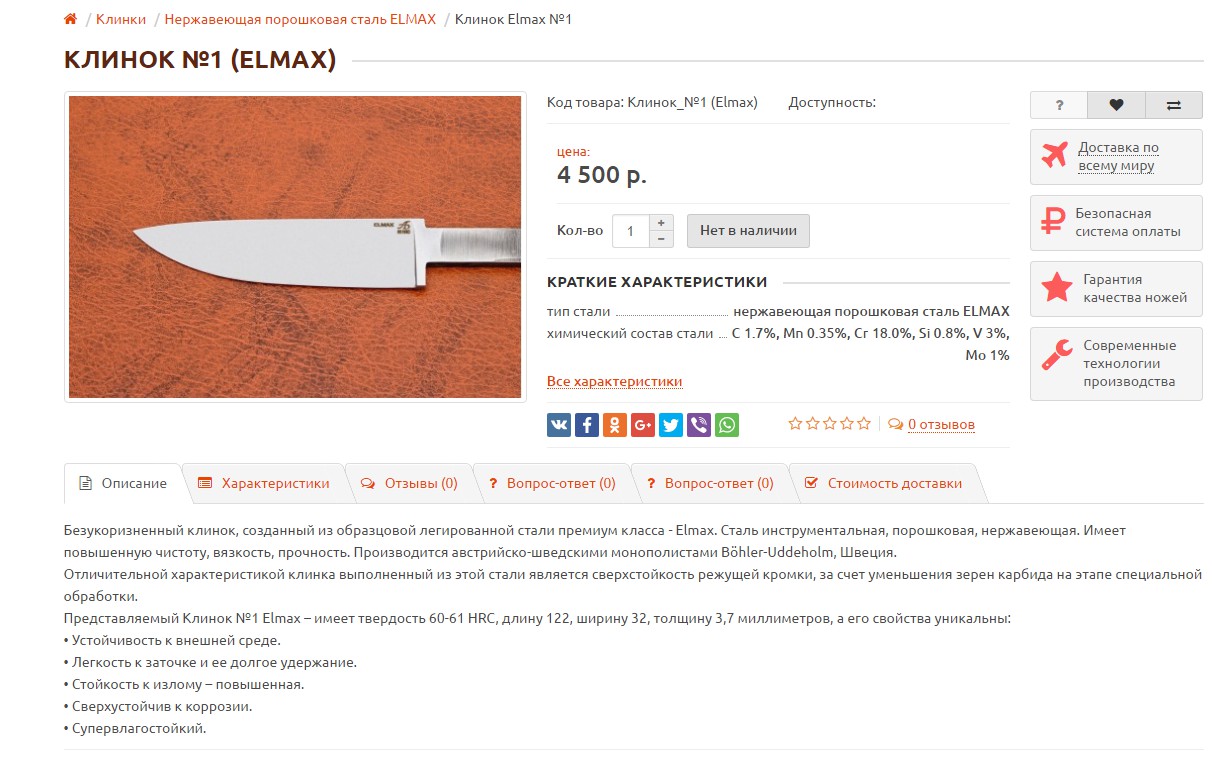Increase quantity with plus stepper

[x=661, y=223]
